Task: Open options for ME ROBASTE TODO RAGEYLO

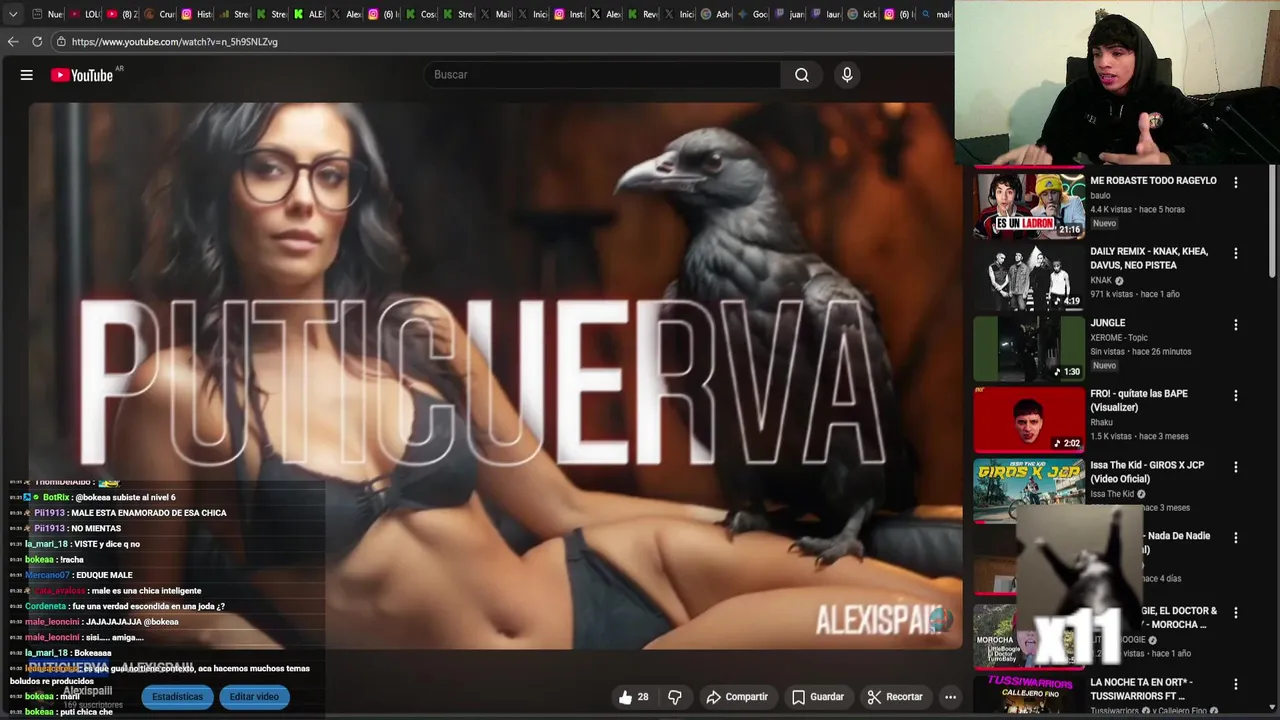Action: (x=1236, y=183)
